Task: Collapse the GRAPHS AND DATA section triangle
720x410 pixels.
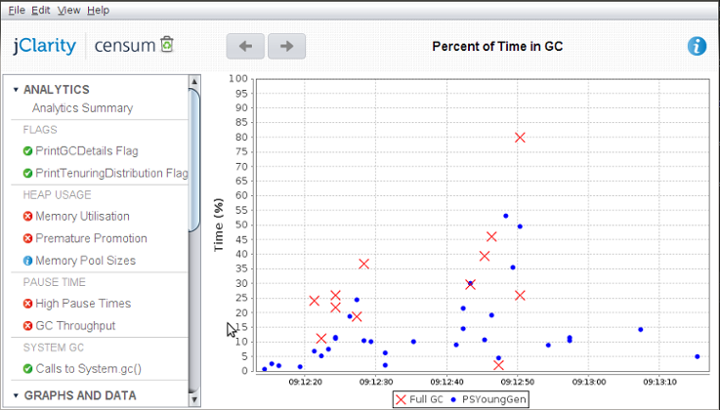Action: (x=16, y=395)
